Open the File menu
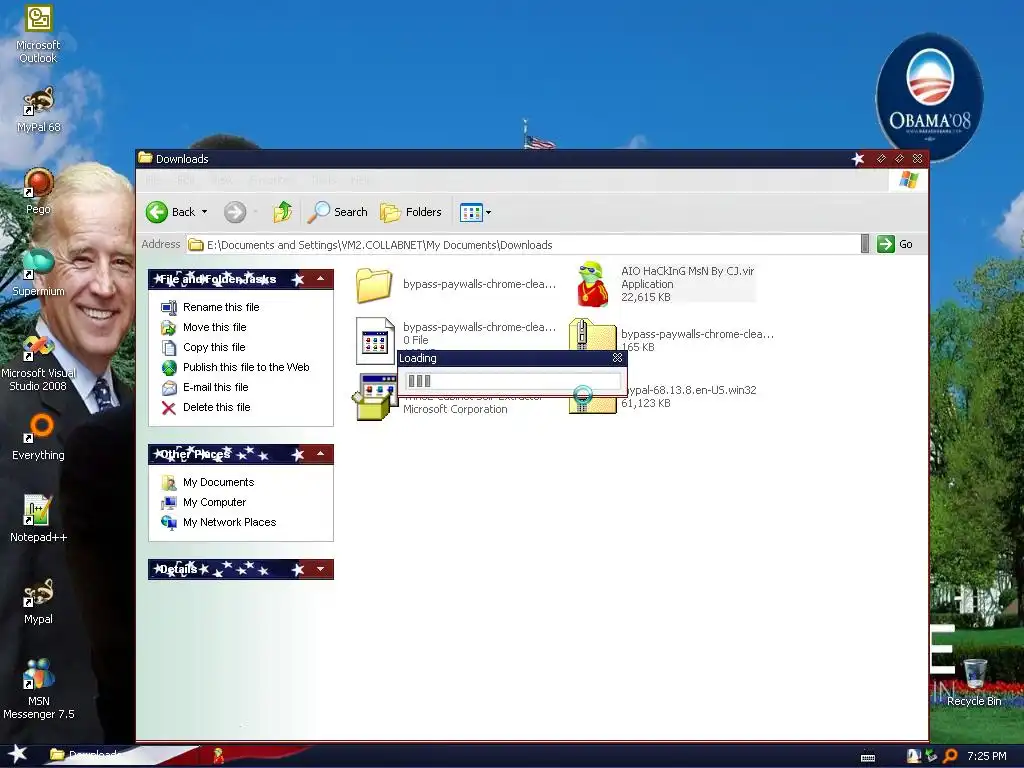The height and width of the screenshot is (768, 1024). pyautogui.click(x=153, y=180)
